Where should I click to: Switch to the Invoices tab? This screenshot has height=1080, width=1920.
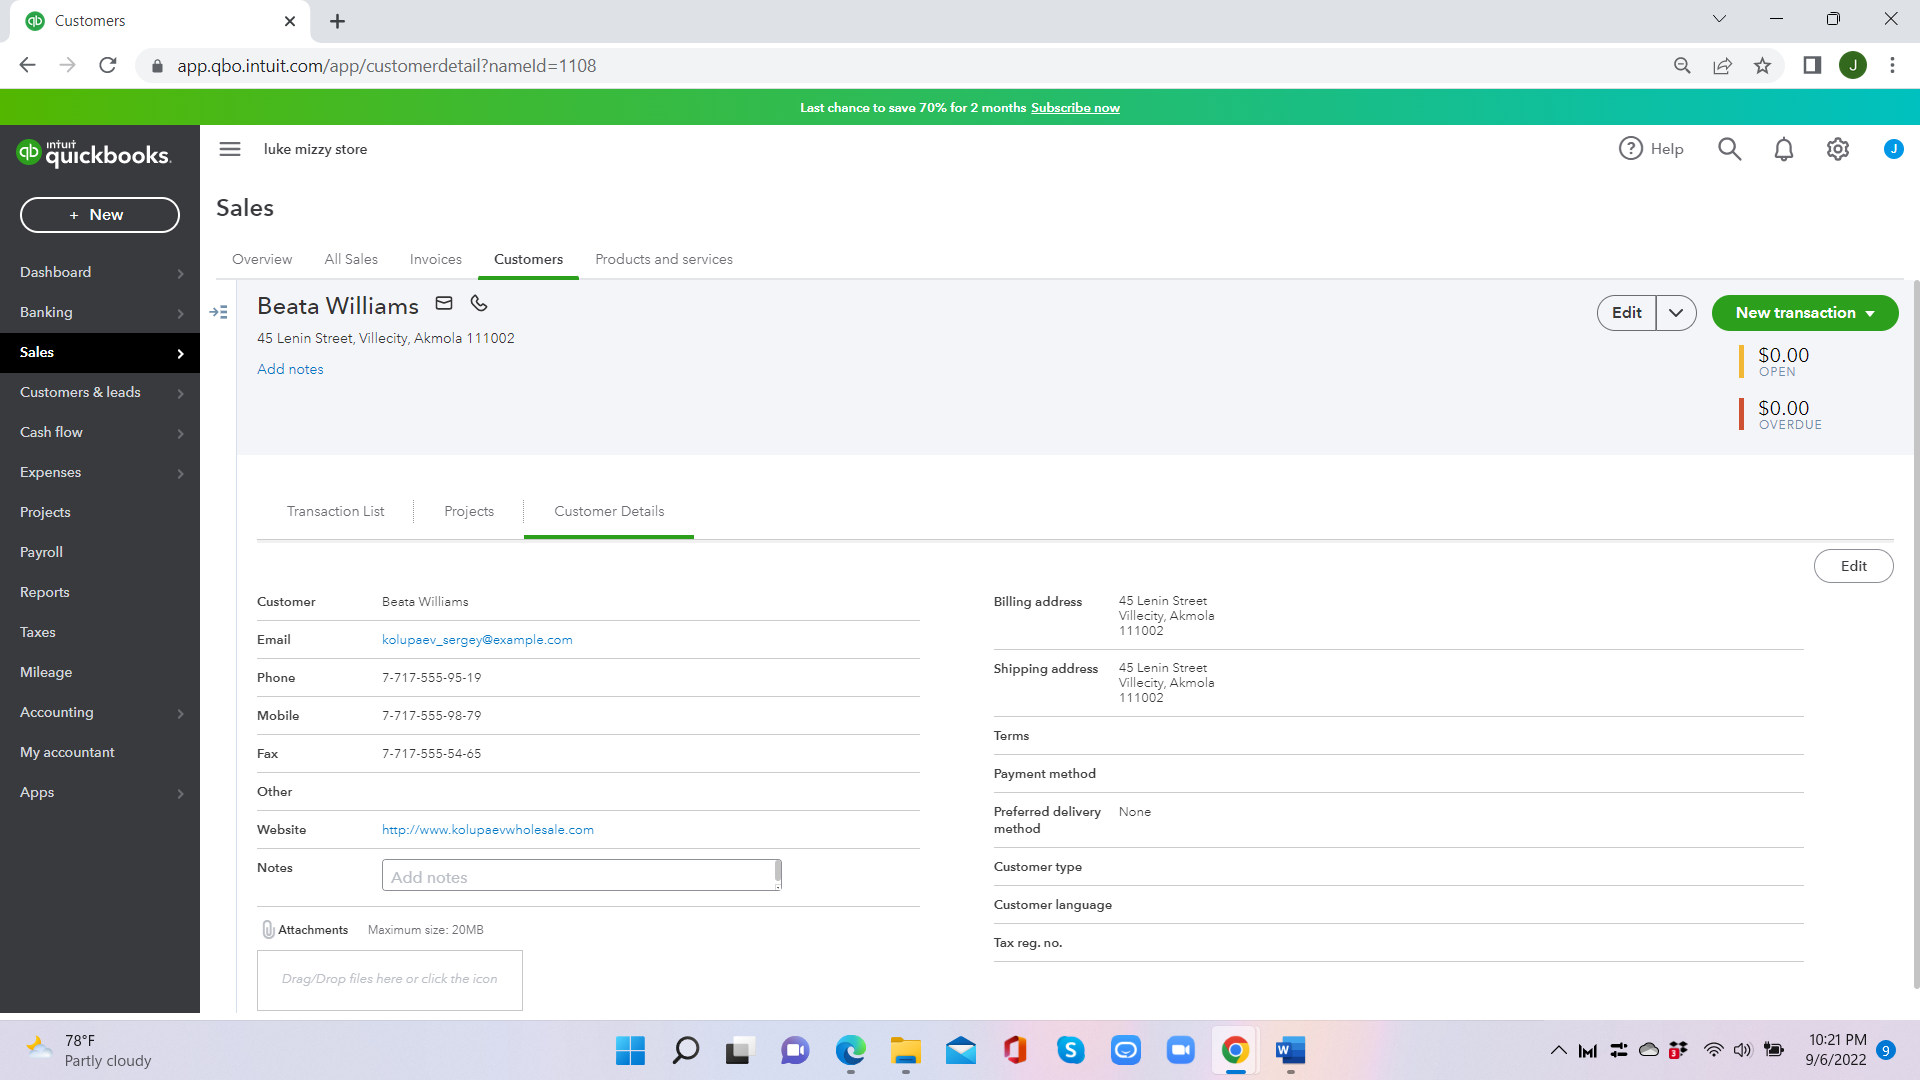435,259
